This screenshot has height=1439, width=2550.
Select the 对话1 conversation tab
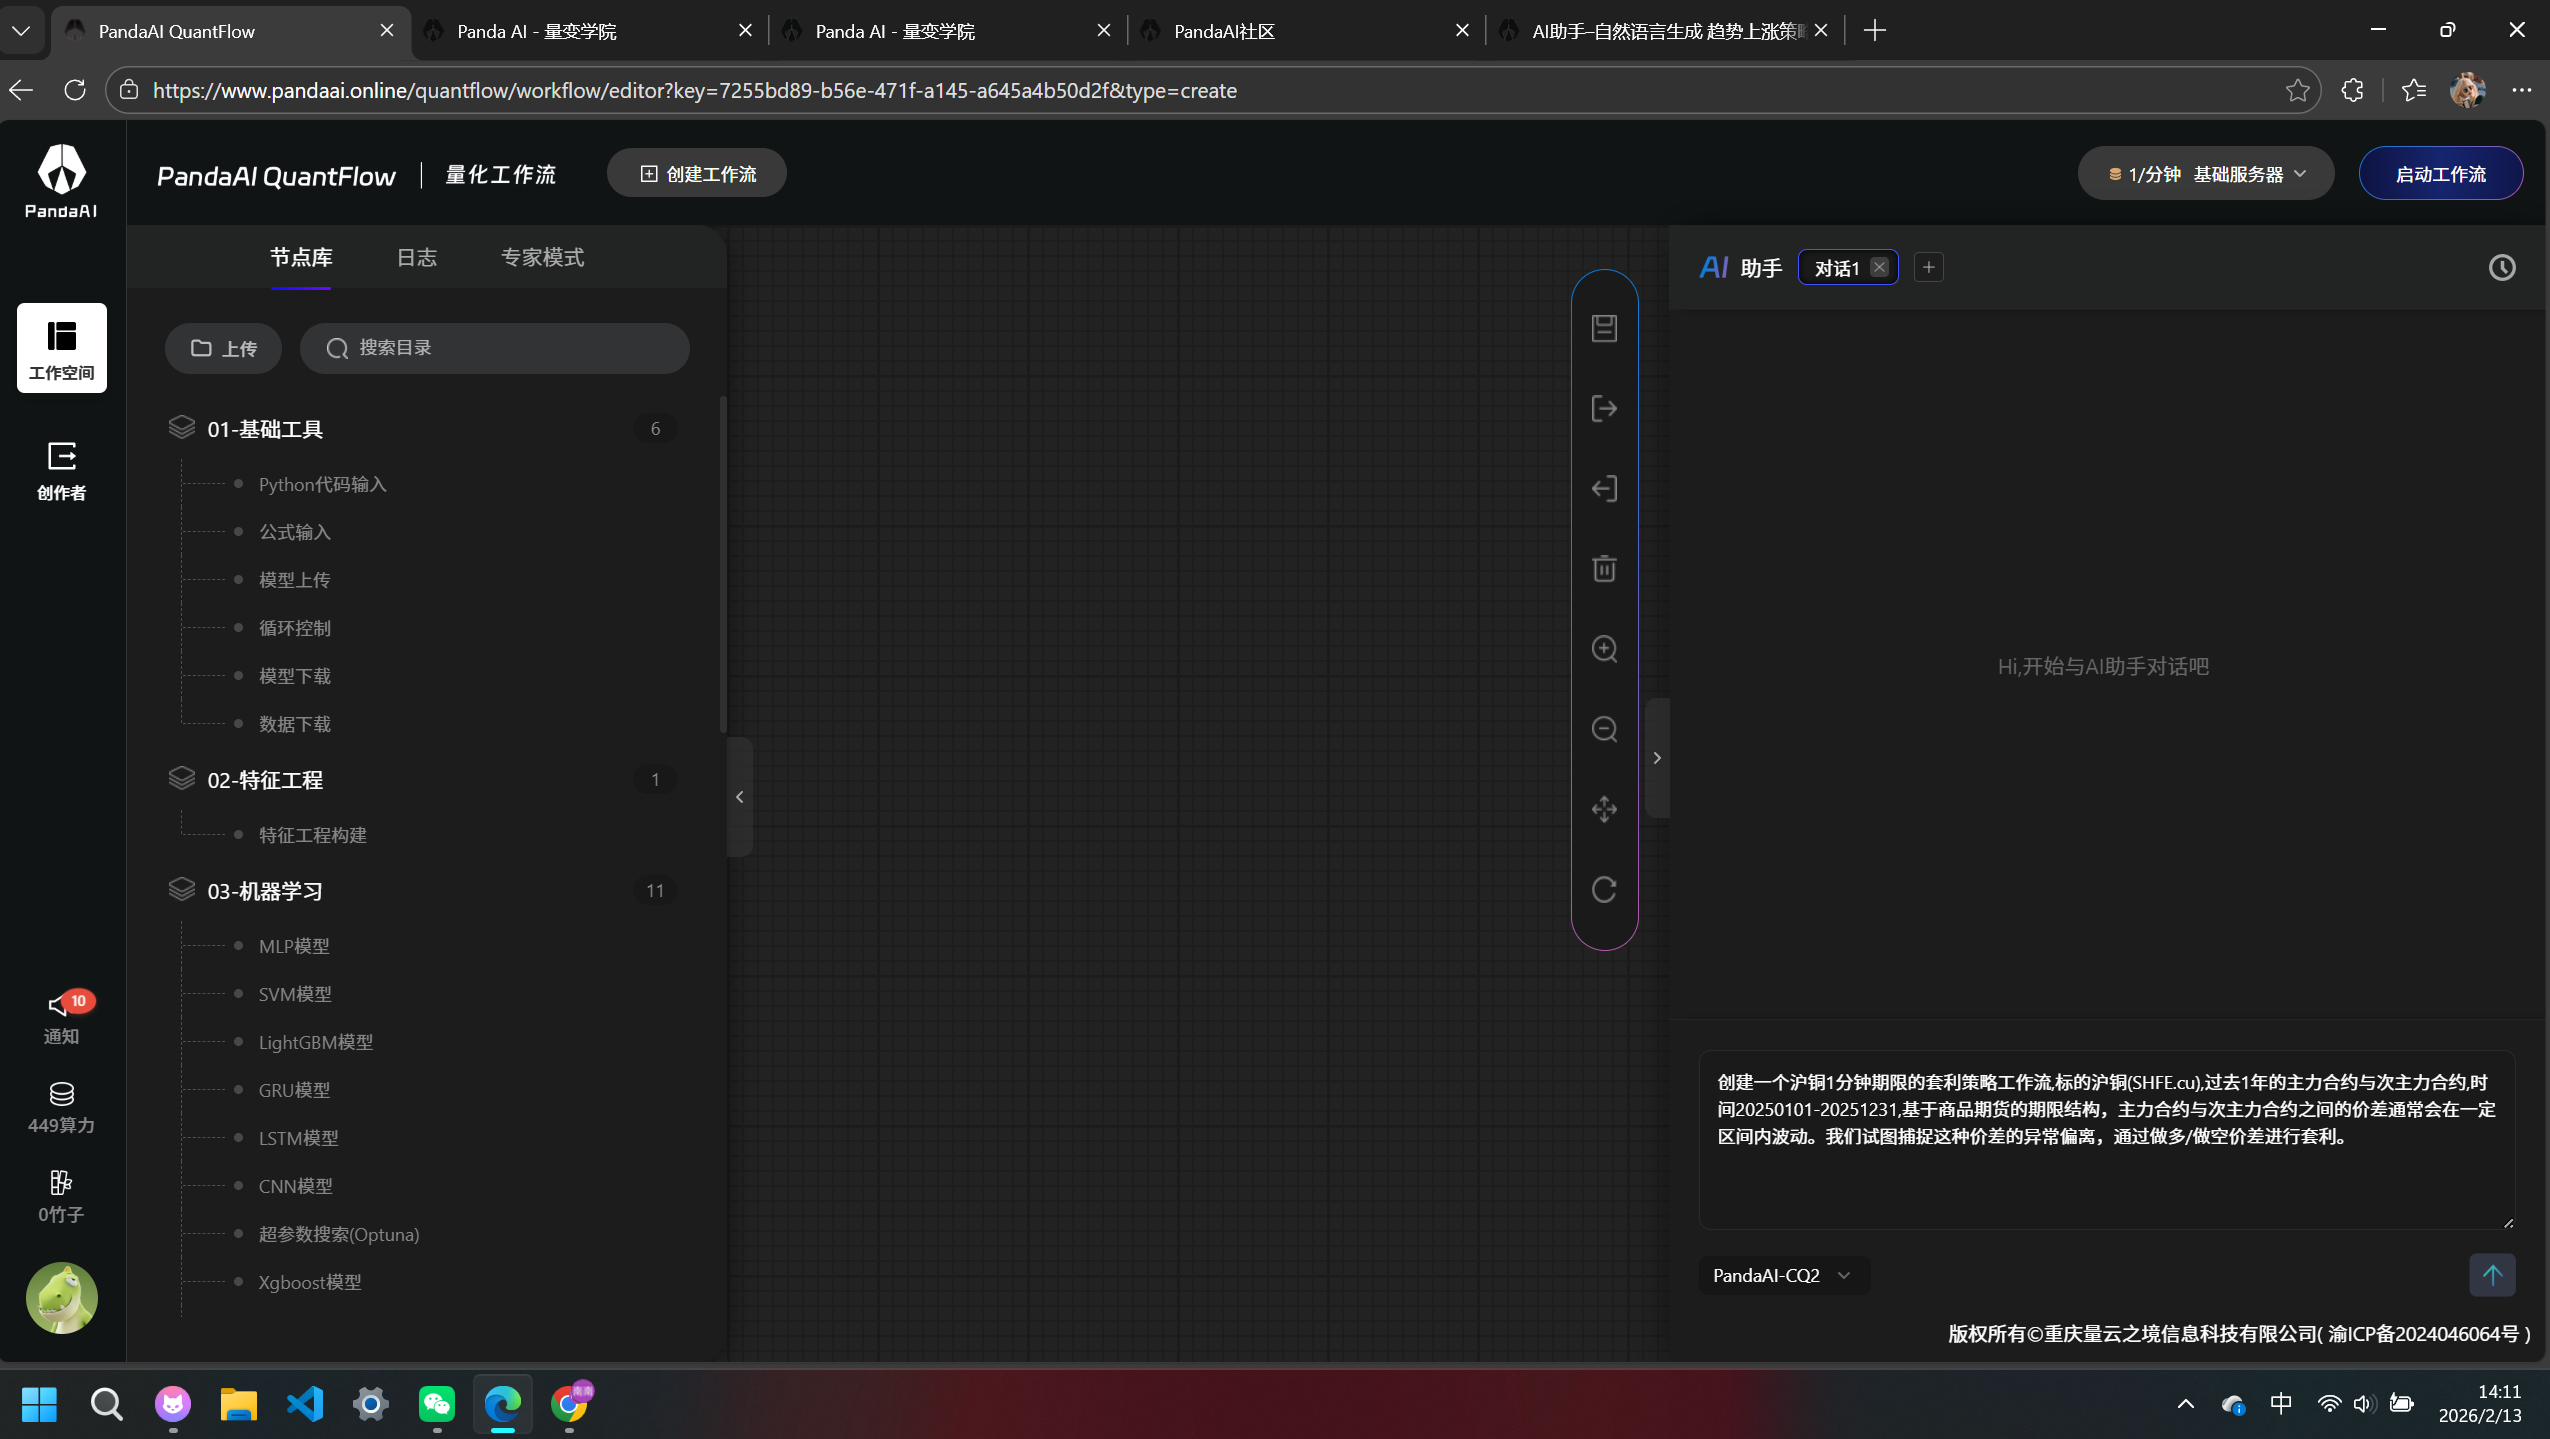1837,268
